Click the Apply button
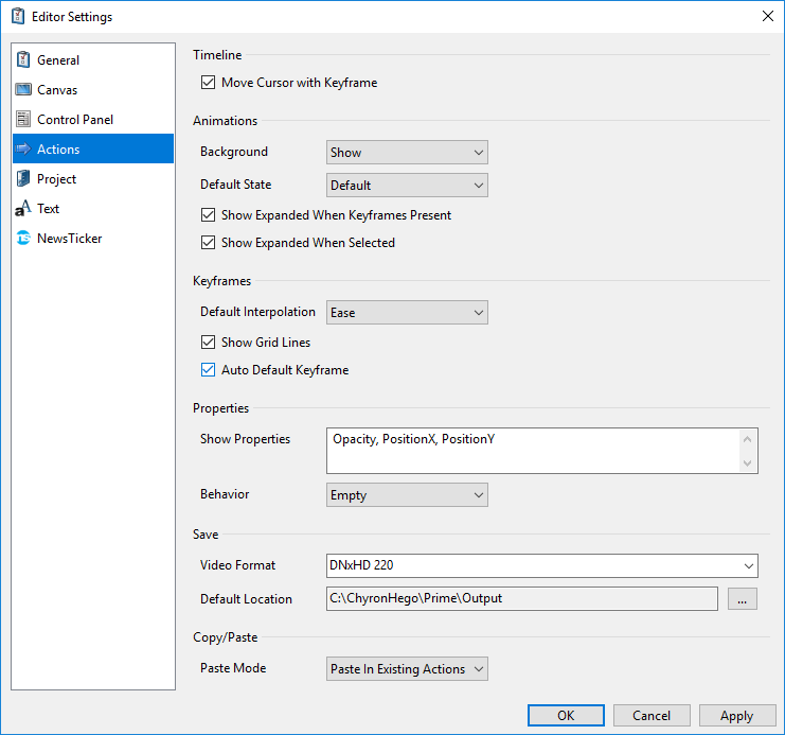This screenshot has height=736, width=786. [736, 715]
